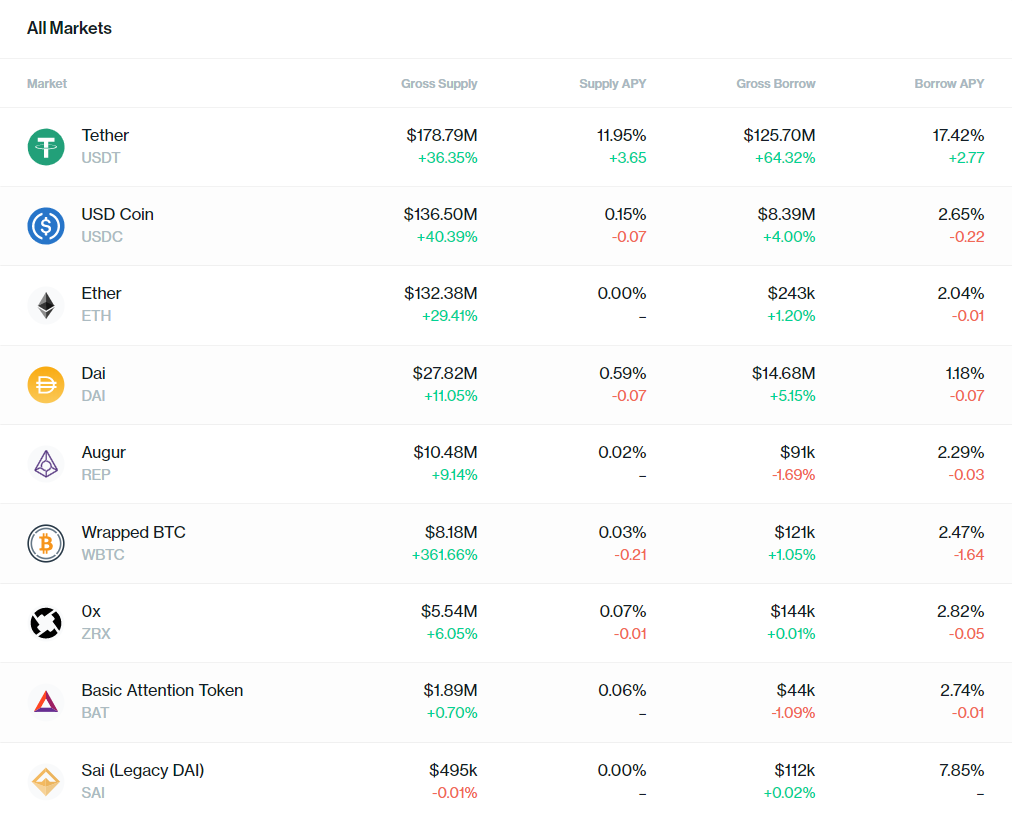Viewport: 1012px width, 818px height.
Task: Open the Basic Attention Token link
Action: click(162, 691)
